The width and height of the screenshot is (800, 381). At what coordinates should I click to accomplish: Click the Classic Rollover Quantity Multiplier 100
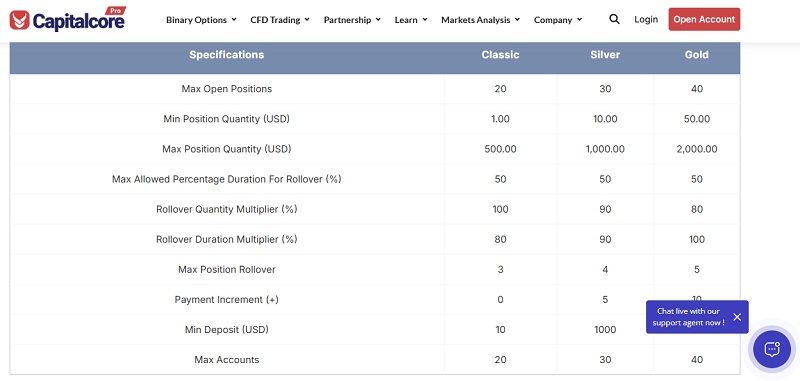(500, 209)
